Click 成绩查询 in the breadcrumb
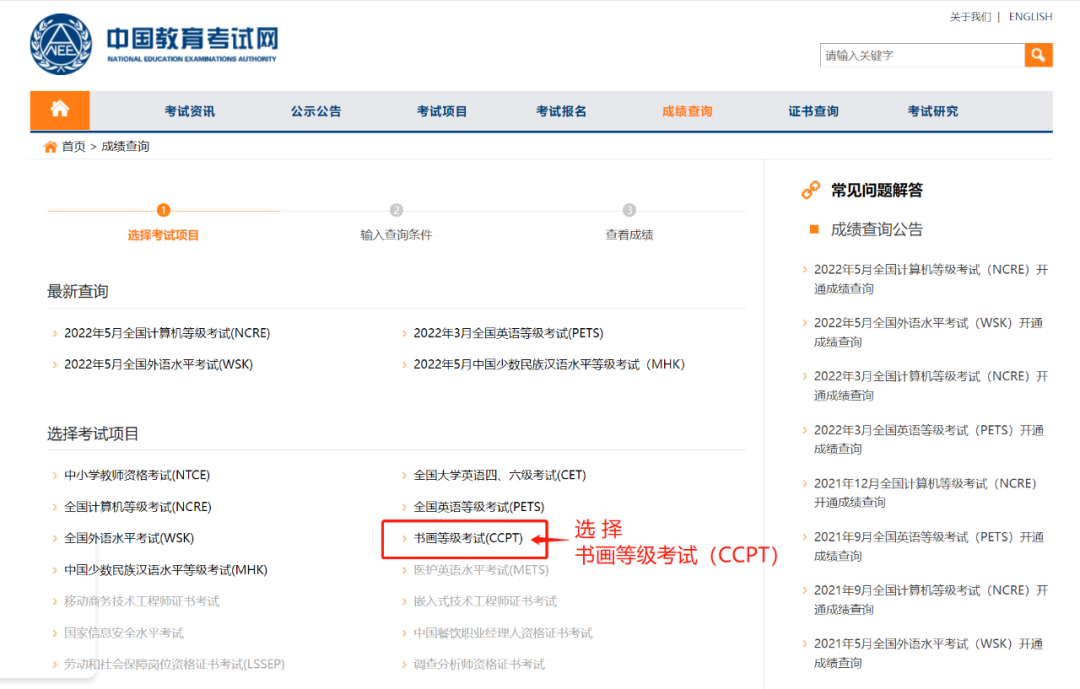1080x689 pixels. pos(125,147)
